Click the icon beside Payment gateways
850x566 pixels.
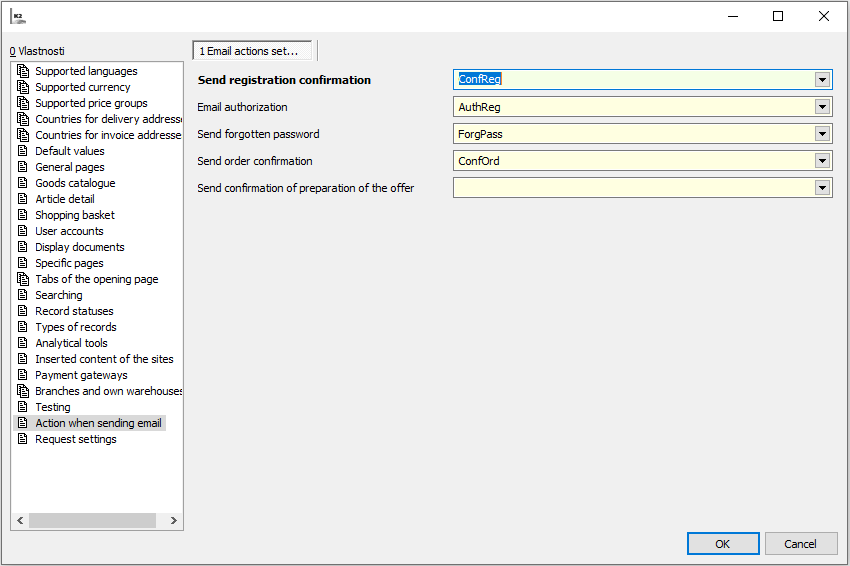click(x=24, y=375)
